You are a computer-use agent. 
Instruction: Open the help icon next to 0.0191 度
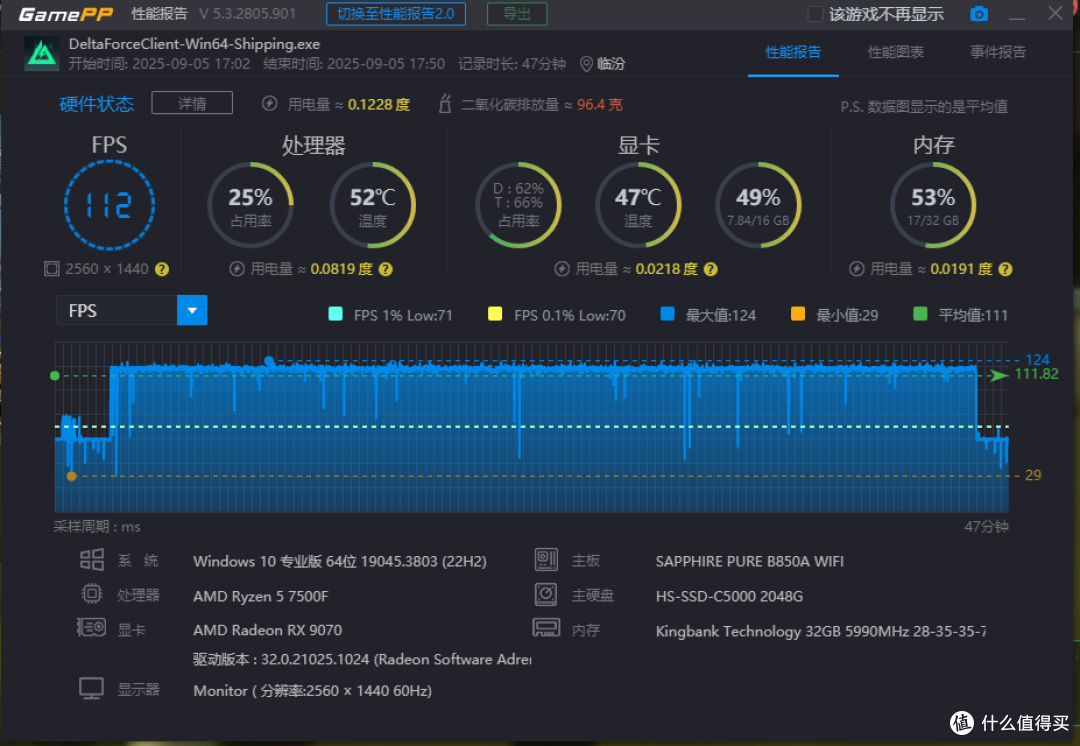(1006, 269)
